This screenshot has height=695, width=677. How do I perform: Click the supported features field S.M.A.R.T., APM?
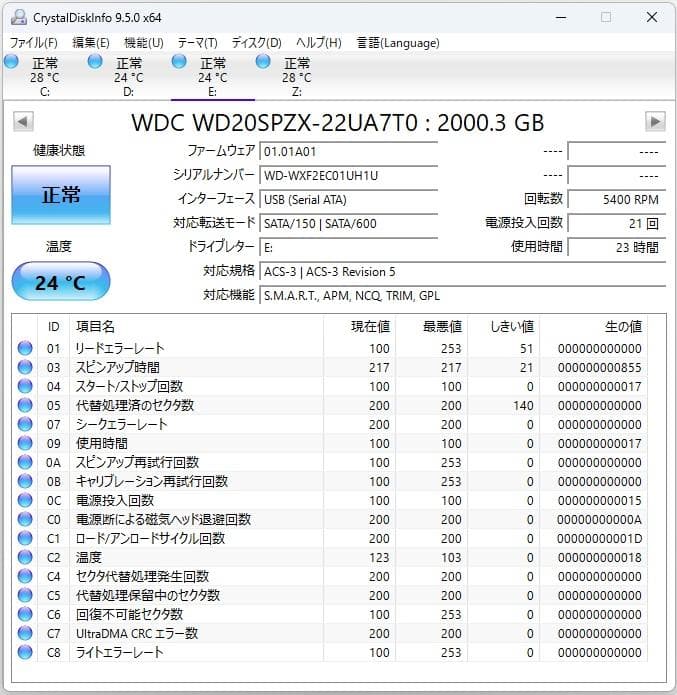[x=462, y=295]
